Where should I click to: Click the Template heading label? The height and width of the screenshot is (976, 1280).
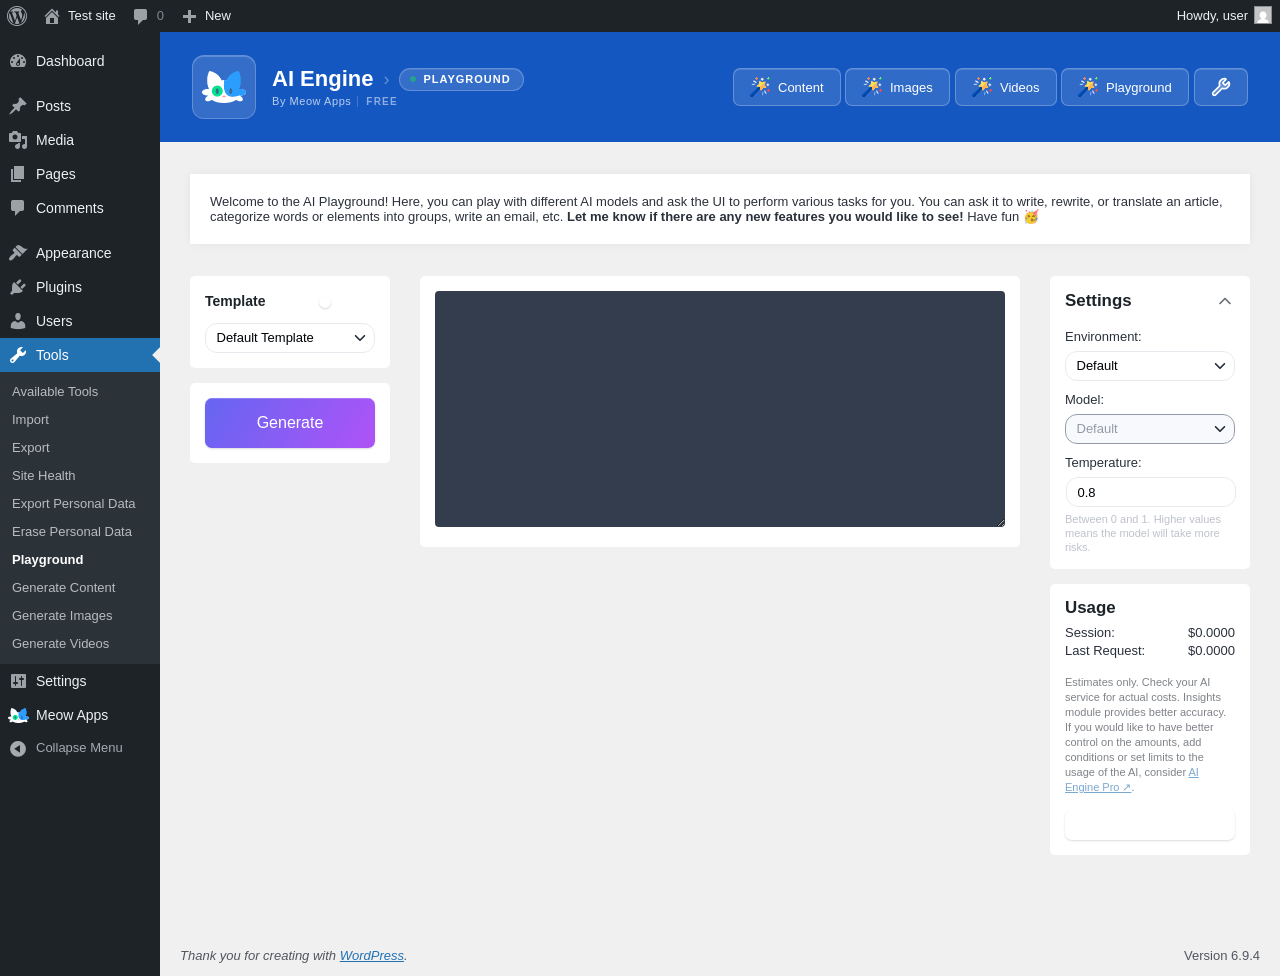235,301
